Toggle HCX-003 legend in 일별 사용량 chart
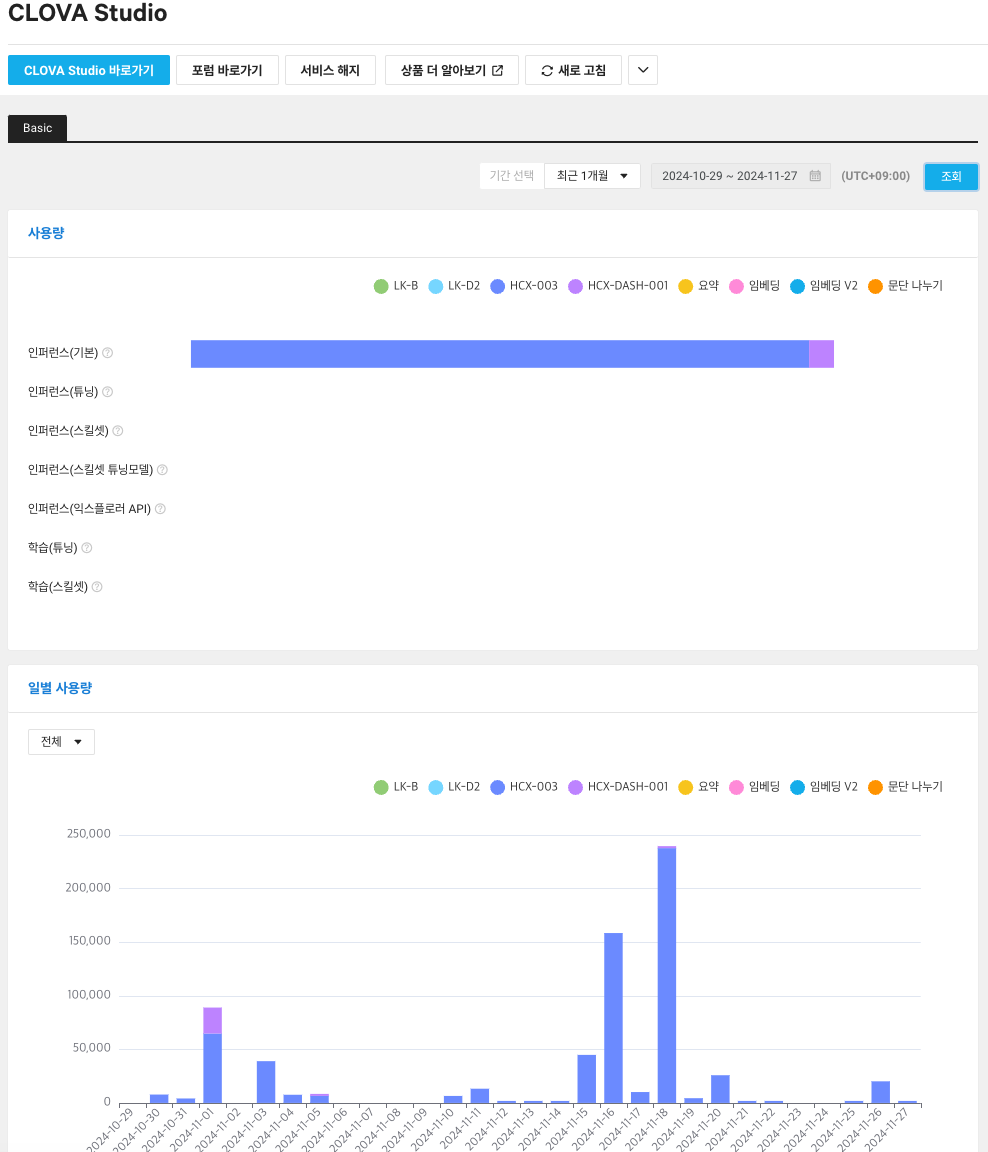Viewport: 988px width, 1152px height. coord(524,787)
